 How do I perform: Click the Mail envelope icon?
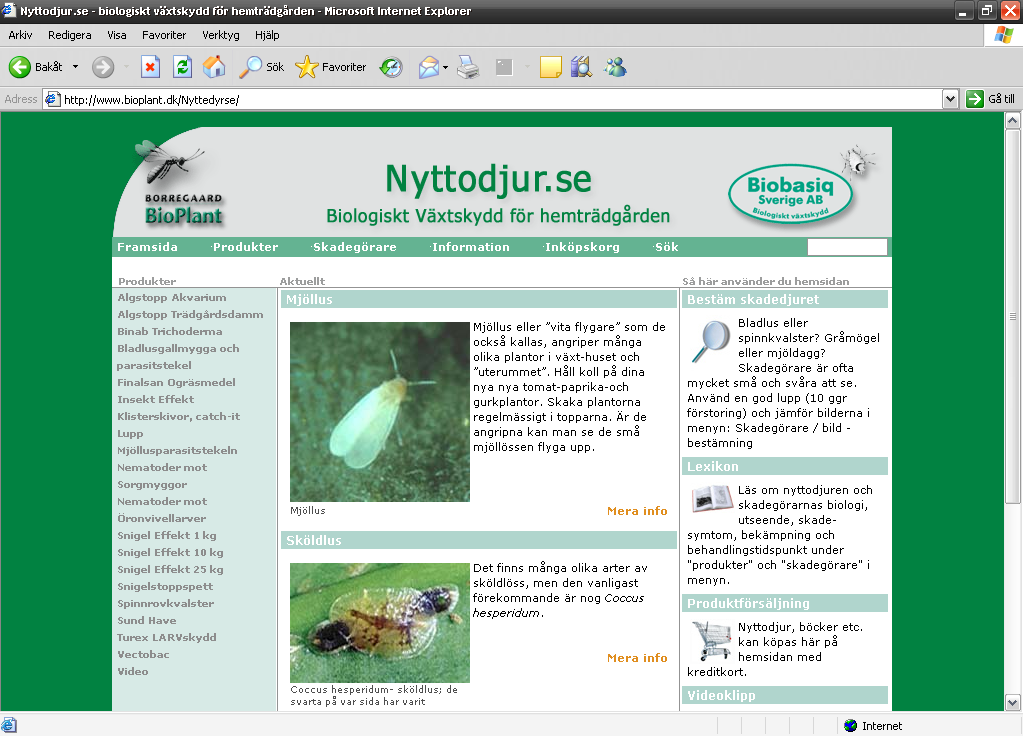(428, 67)
